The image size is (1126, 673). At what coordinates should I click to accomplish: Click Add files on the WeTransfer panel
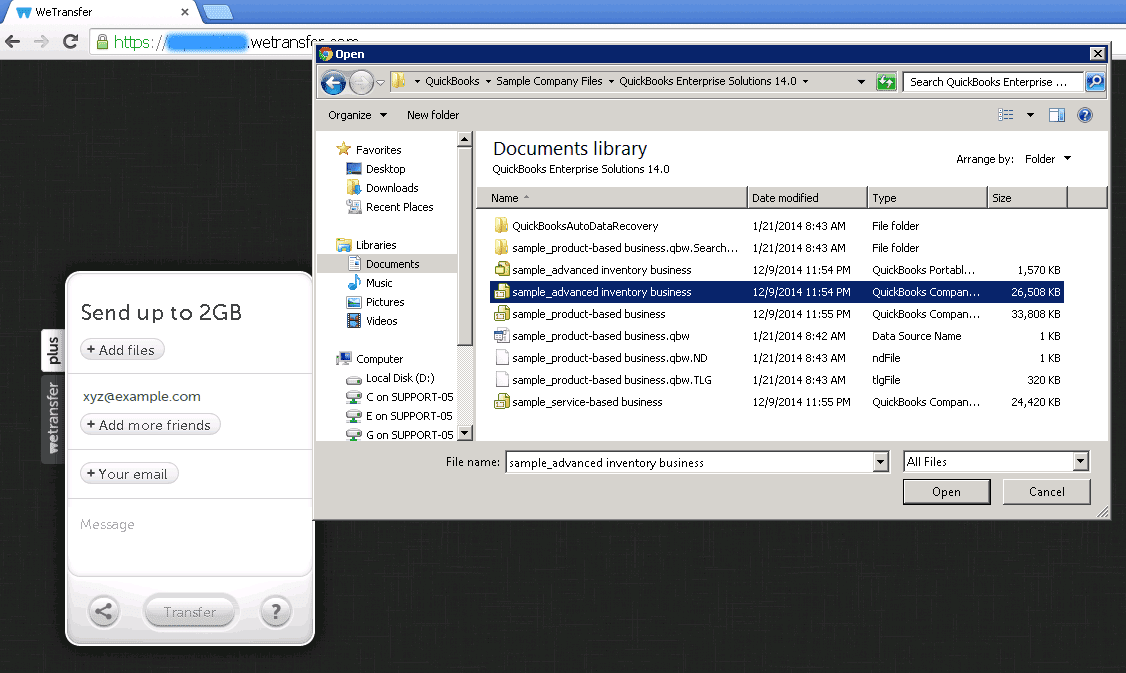pos(122,349)
